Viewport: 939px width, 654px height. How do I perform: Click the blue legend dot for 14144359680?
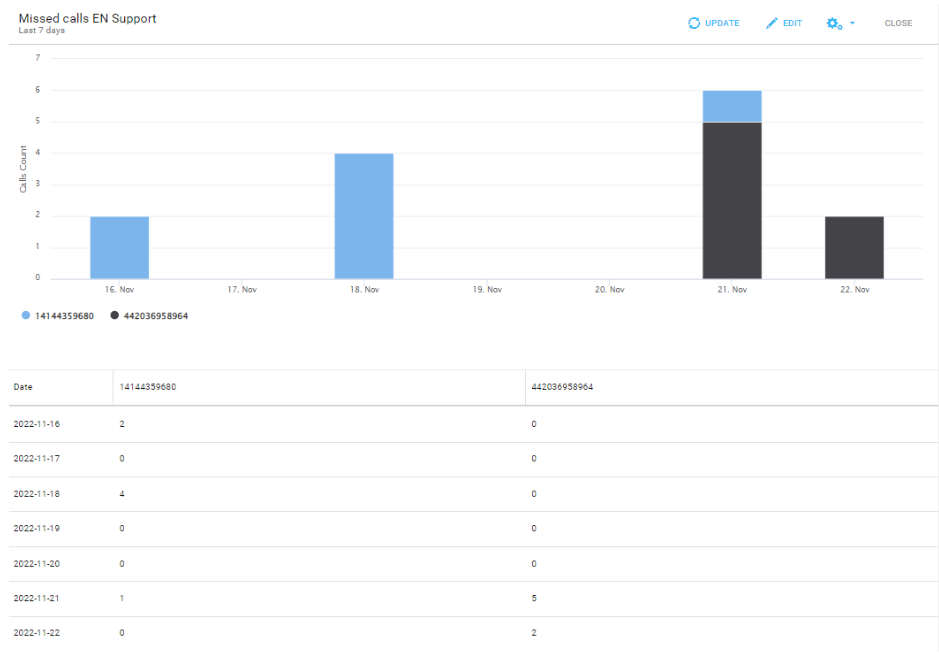coord(26,315)
